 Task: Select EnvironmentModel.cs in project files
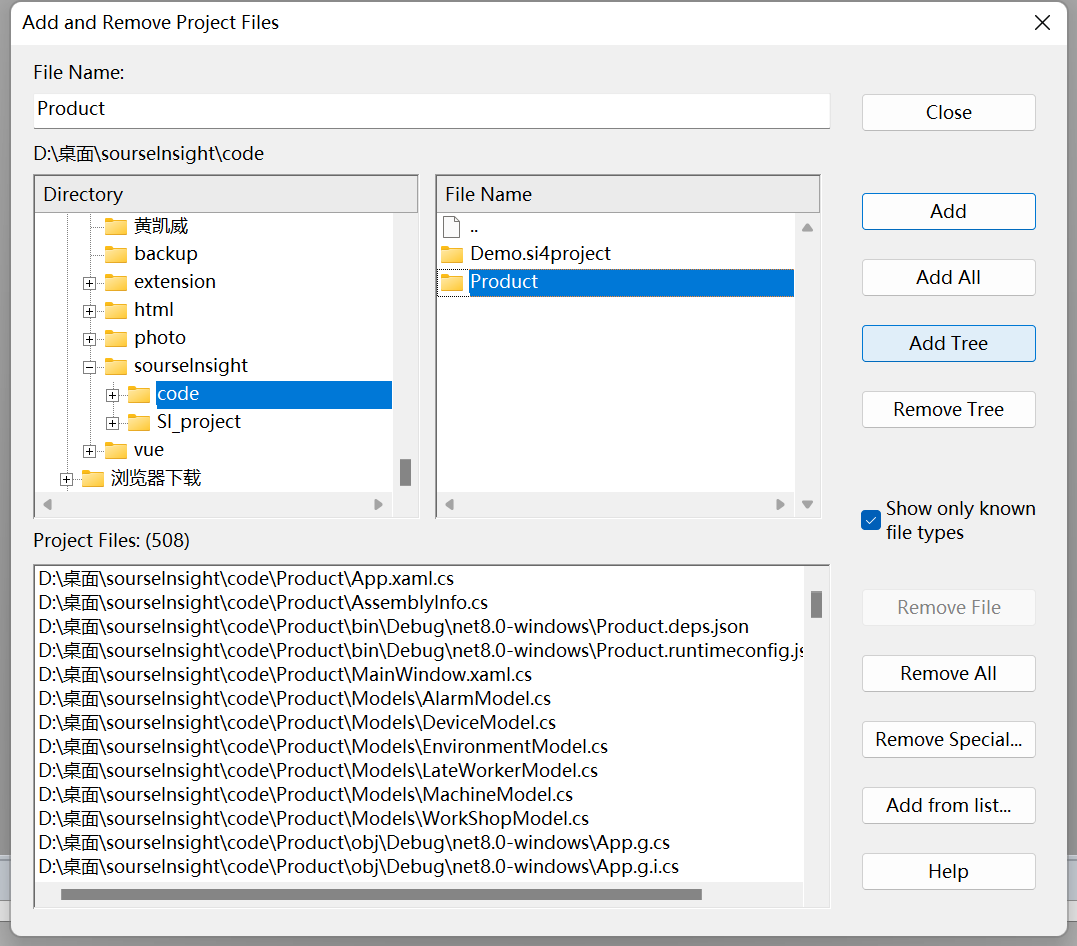(x=323, y=747)
